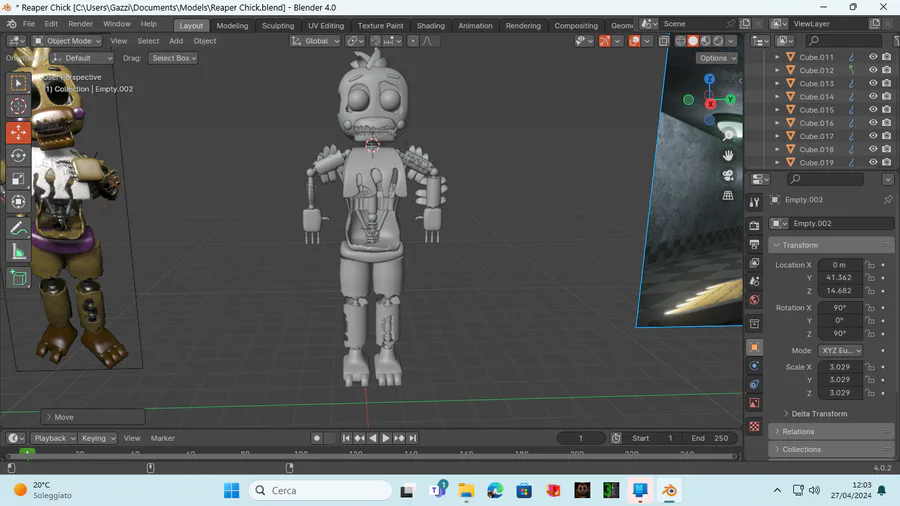
Task: Open the Render menu
Action: pyautogui.click(x=80, y=24)
